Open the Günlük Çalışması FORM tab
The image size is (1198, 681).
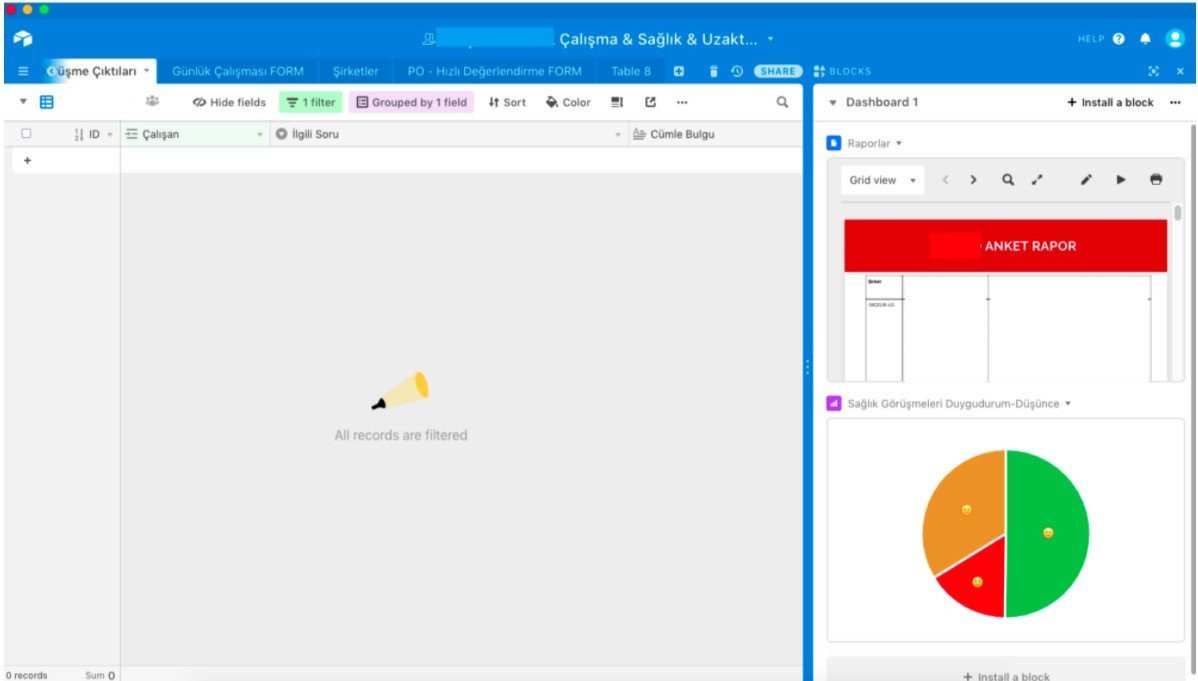pyautogui.click(x=237, y=72)
